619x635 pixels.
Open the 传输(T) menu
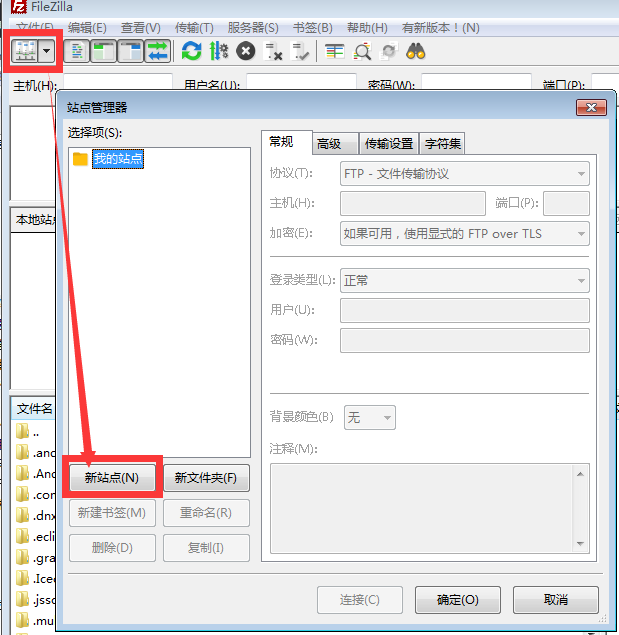(194, 28)
